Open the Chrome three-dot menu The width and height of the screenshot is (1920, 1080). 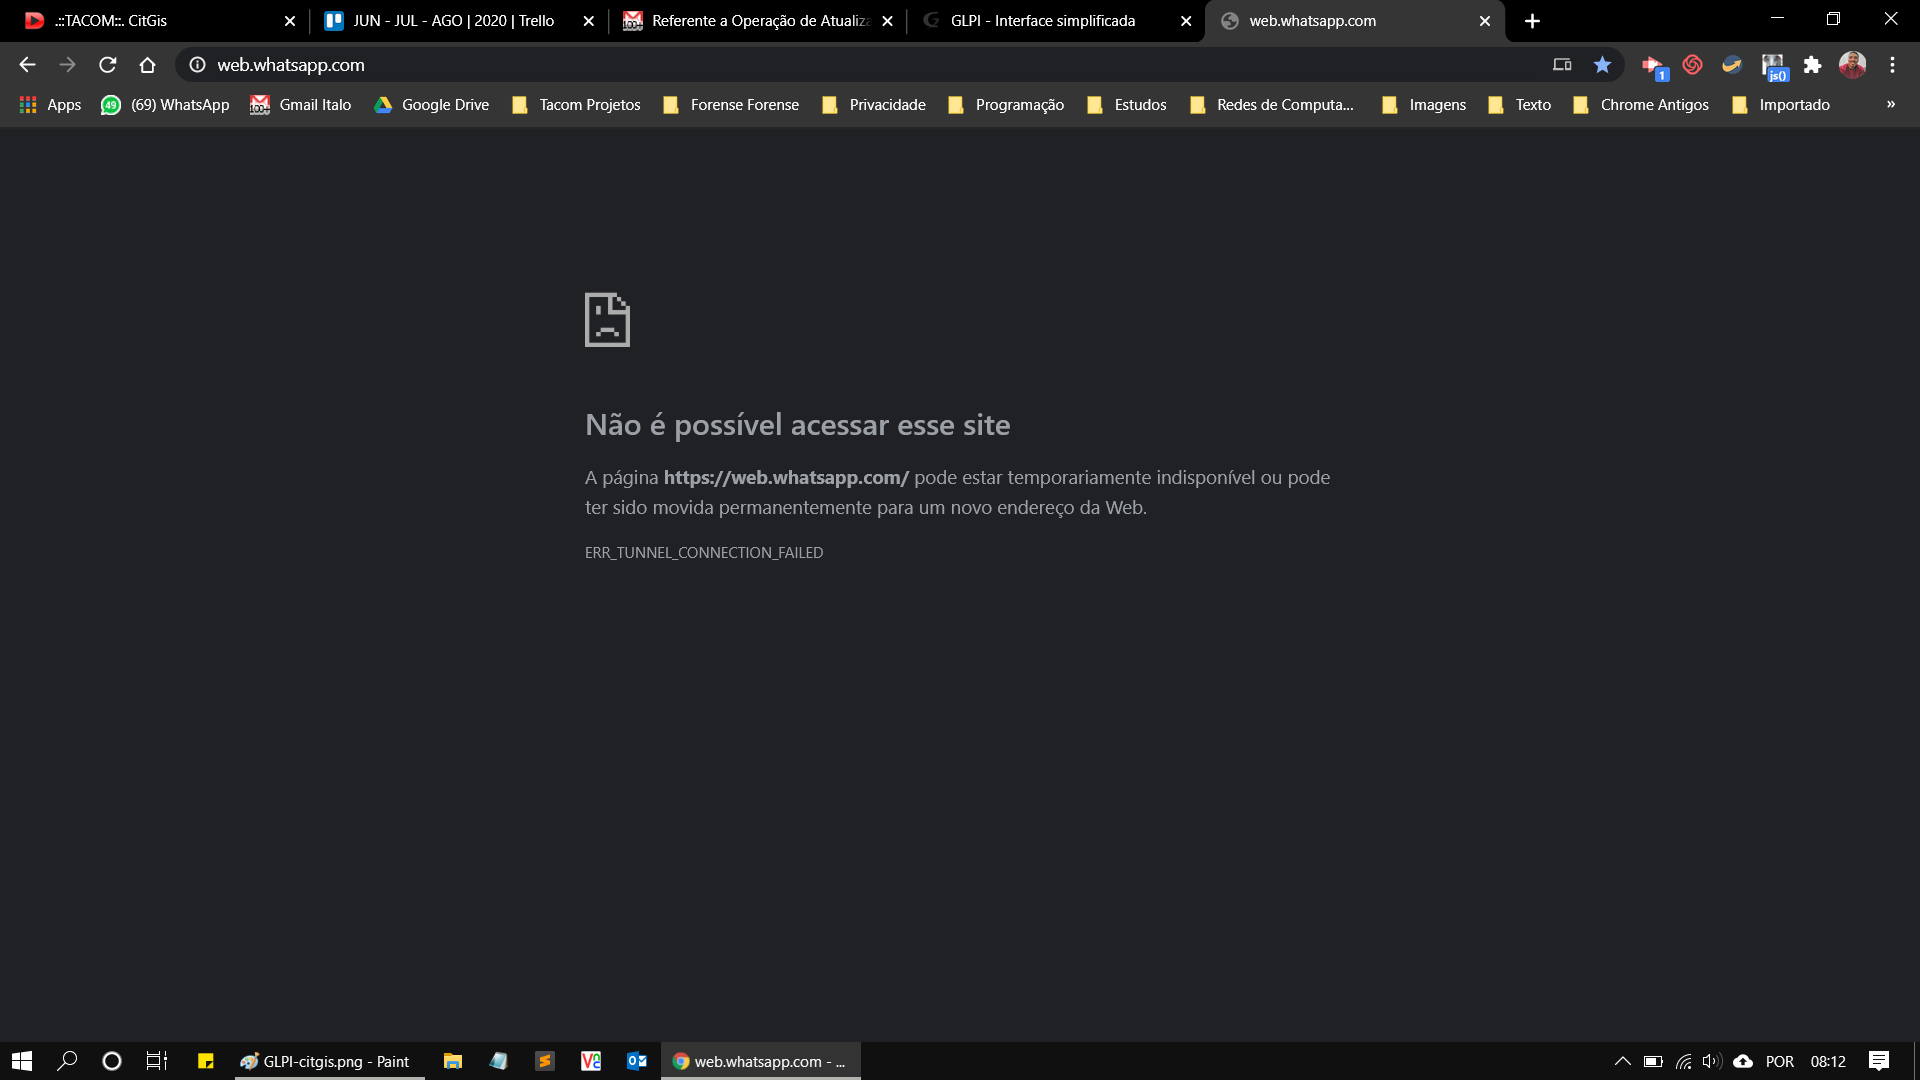(1892, 65)
